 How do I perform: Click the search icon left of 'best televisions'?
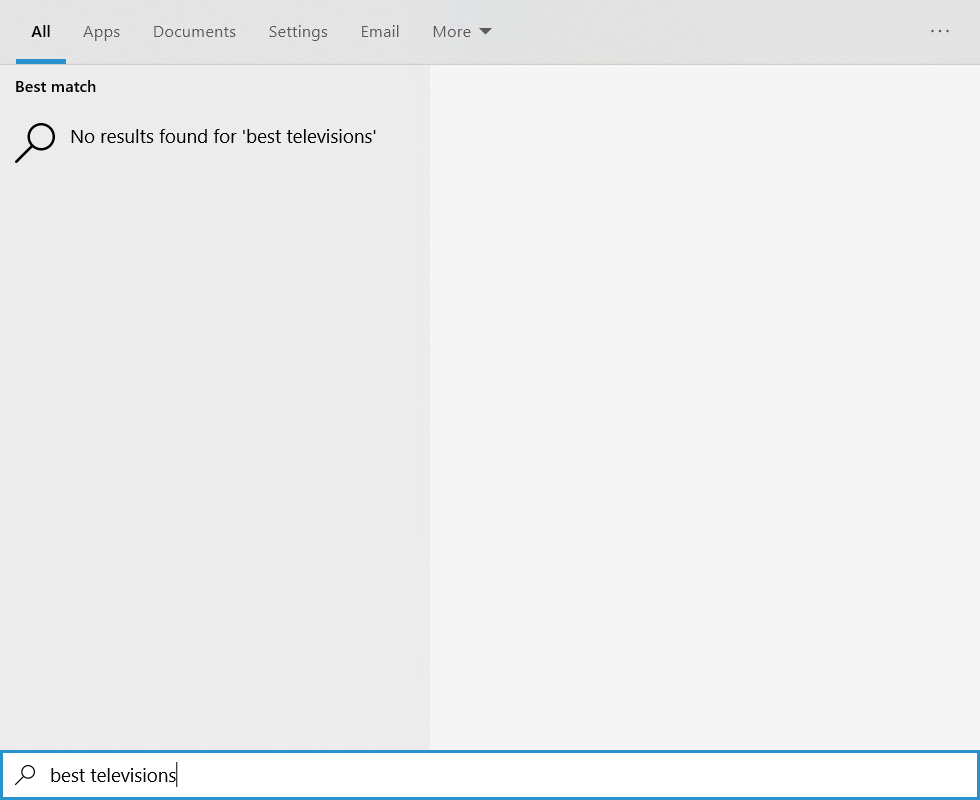click(x=27, y=775)
